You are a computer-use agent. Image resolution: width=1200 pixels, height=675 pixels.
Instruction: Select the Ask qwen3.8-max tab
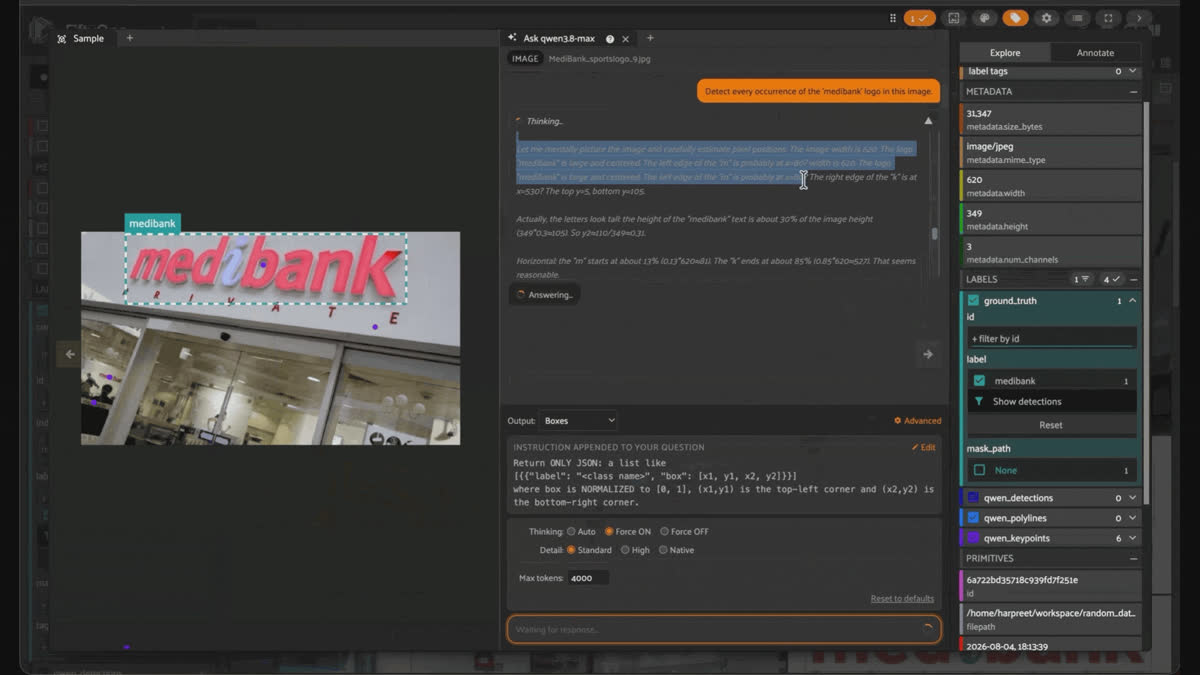pos(559,39)
